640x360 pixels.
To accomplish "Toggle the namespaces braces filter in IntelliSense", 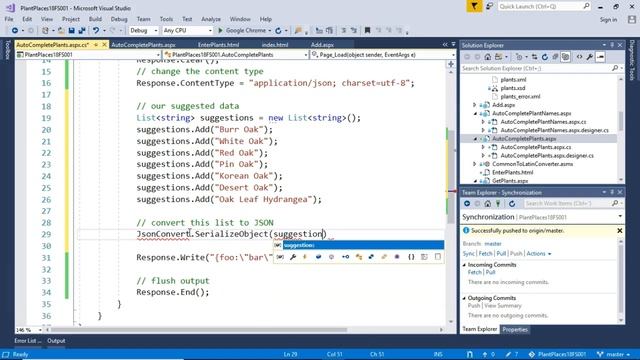I will pyautogui.click(x=411, y=257).
